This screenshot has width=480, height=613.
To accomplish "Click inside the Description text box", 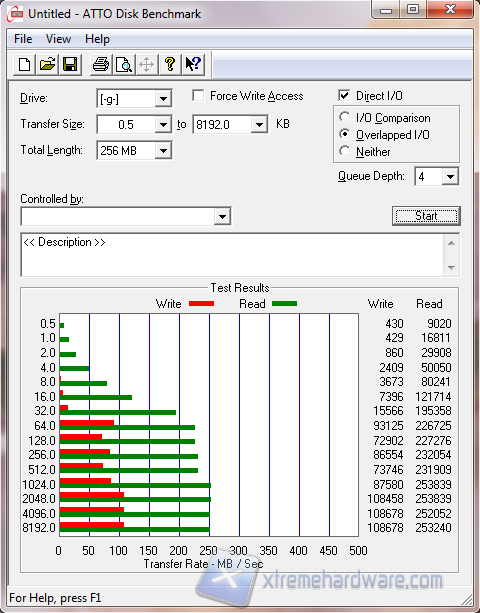I will (x=233, y=255).
